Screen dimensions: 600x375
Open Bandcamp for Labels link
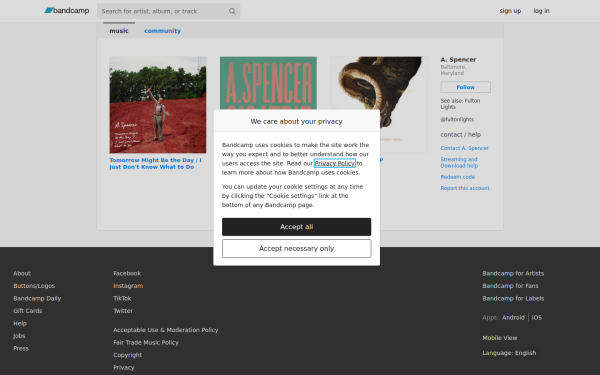coord(513,298)
